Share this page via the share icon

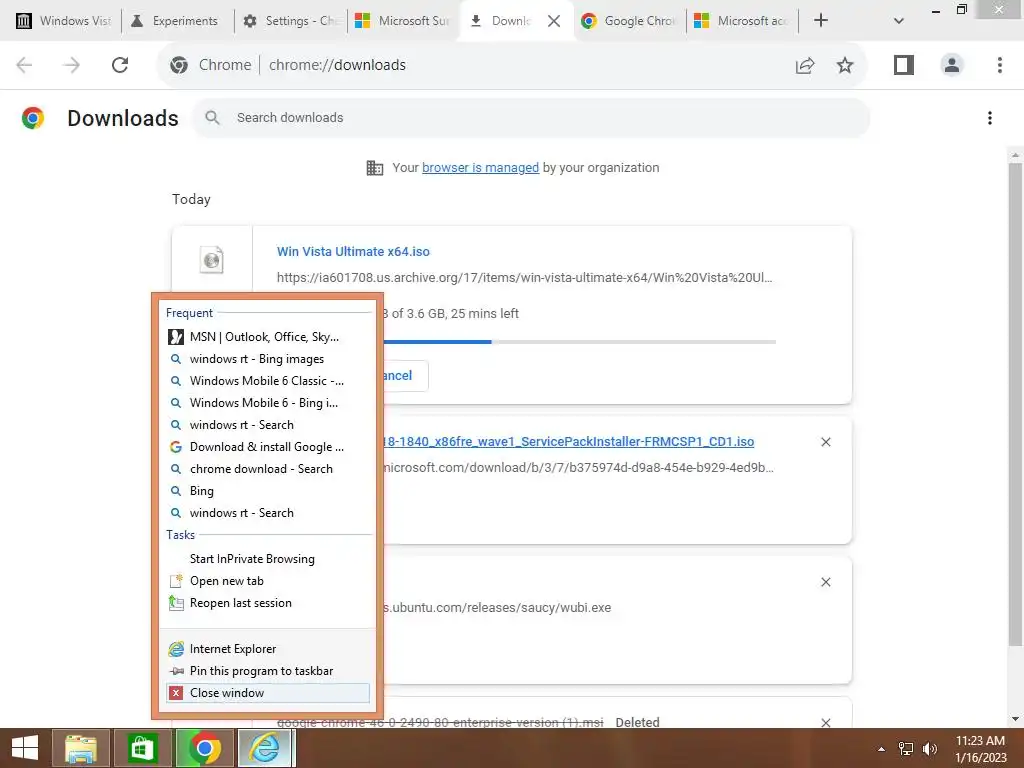pyautogui.click(x=805, y=65)
